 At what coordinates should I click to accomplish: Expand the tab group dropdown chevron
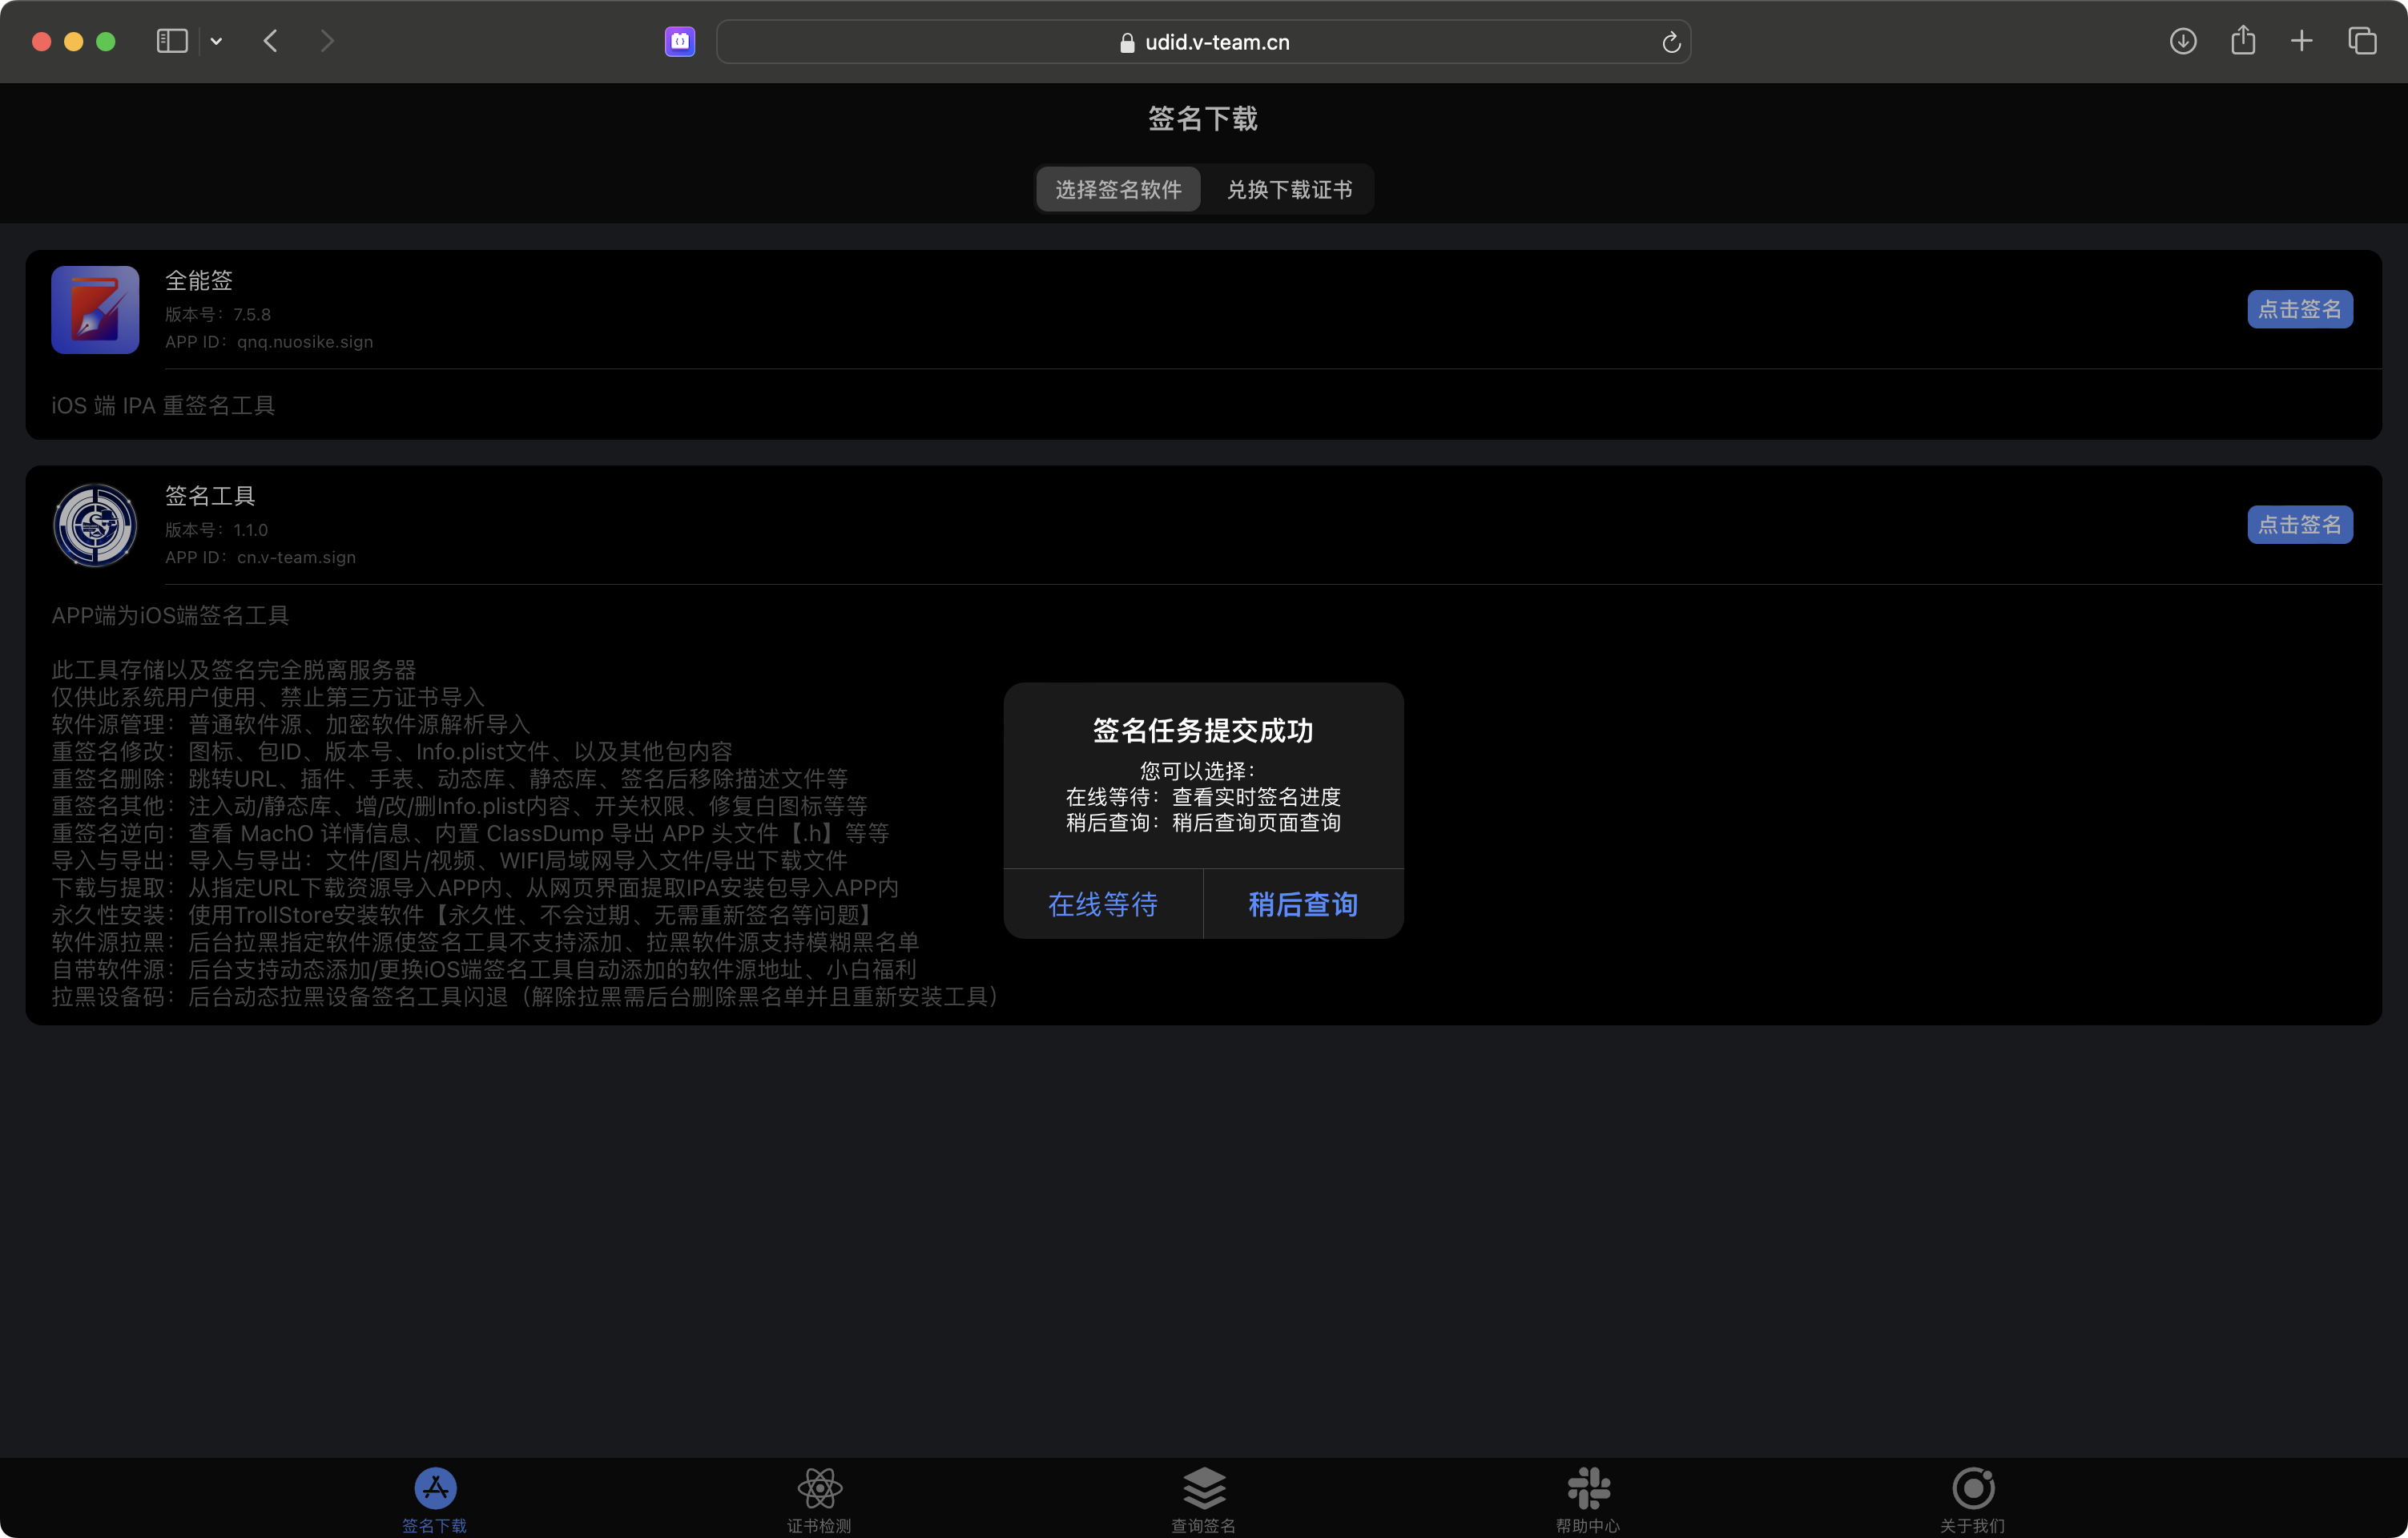pos(216,41)
